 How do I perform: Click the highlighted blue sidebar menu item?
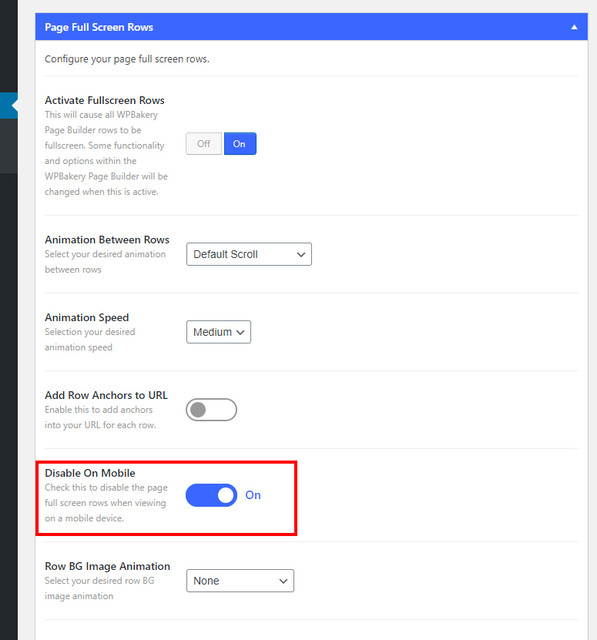coord(9,106)
